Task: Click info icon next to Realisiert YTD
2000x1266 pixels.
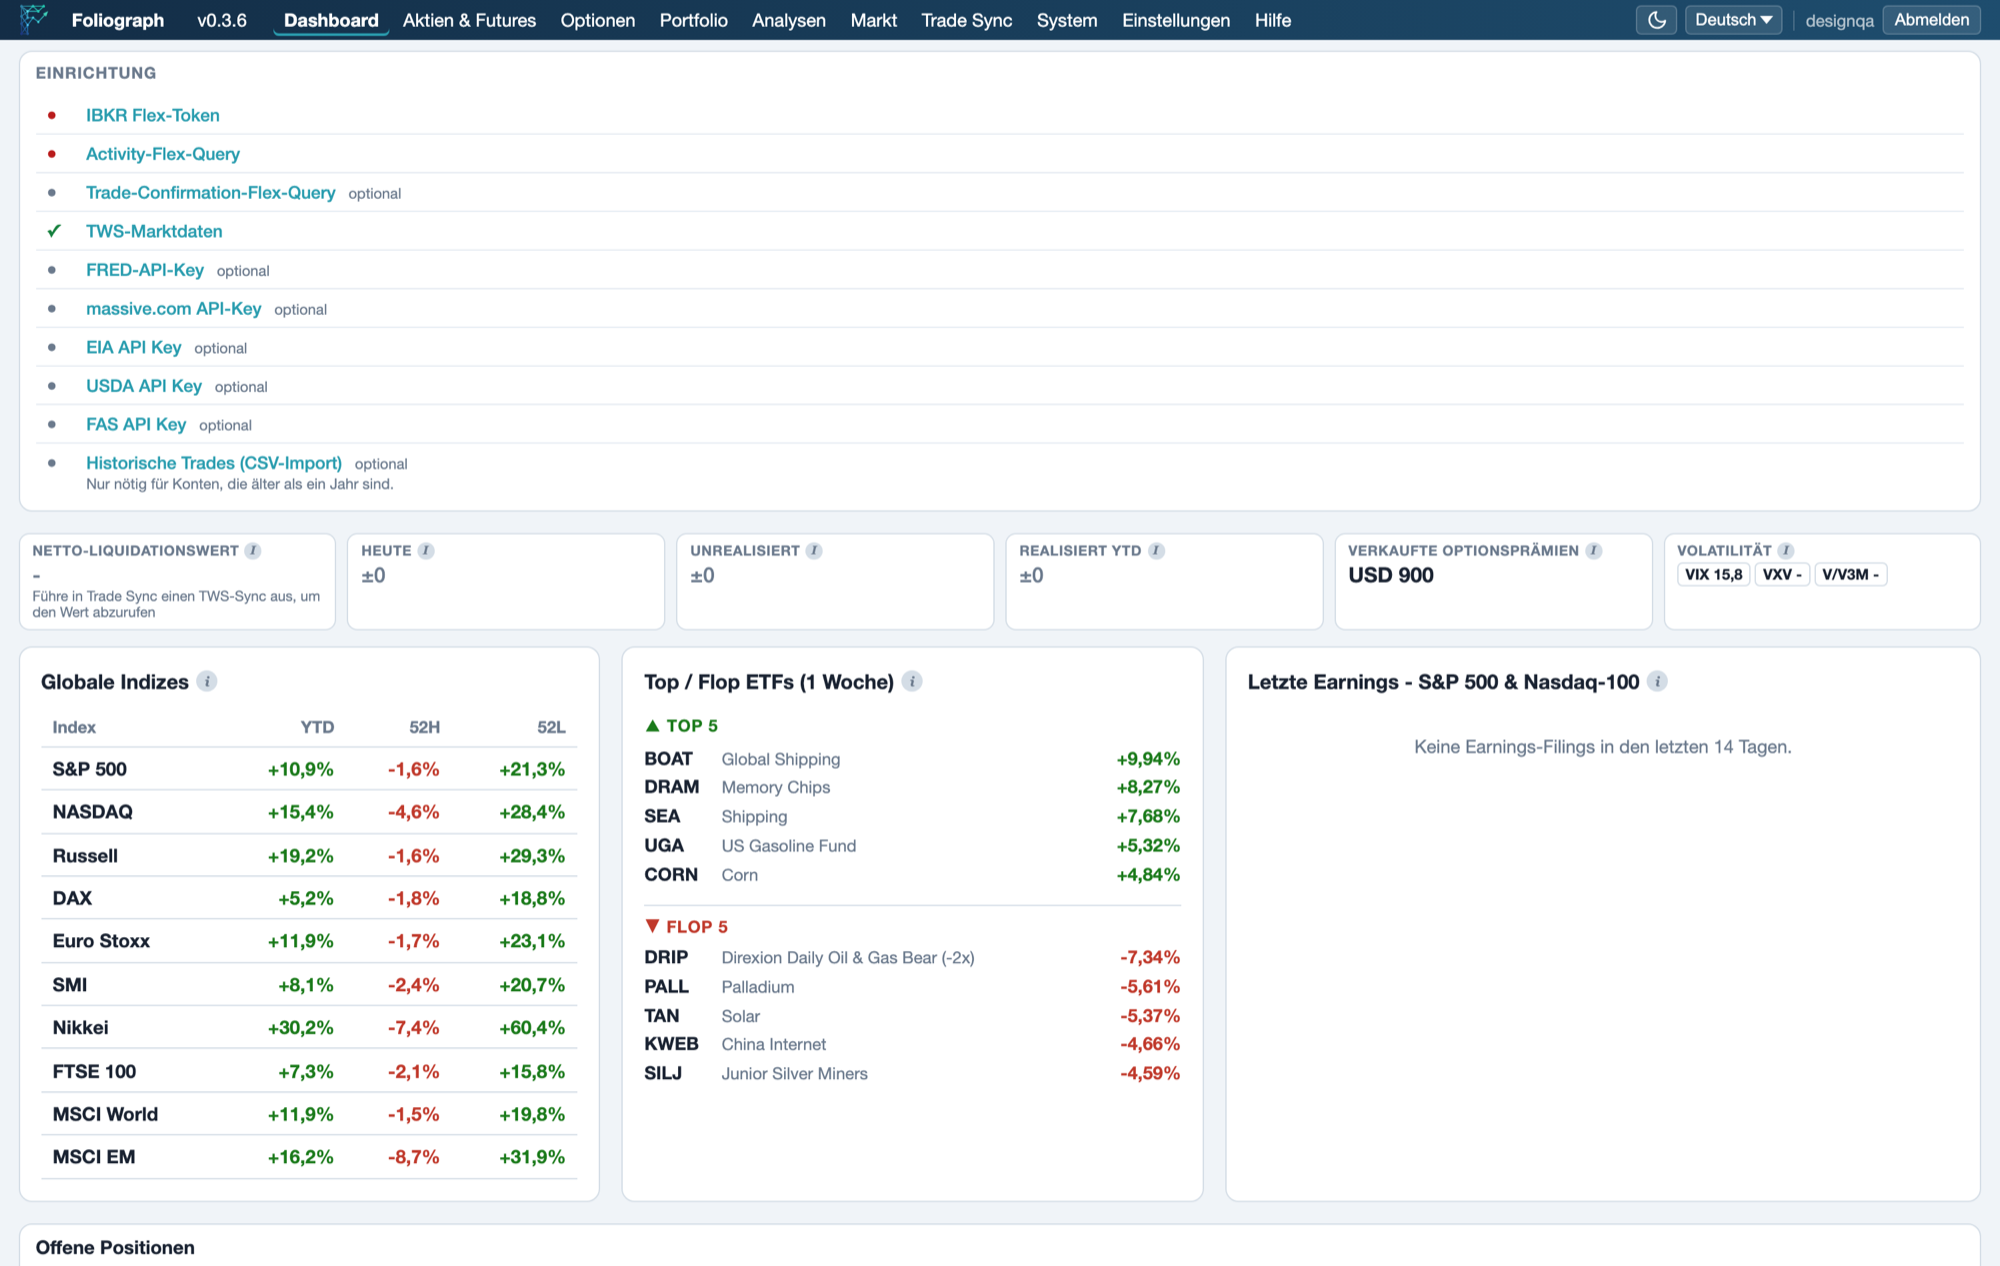Action: pos(1156,551)
